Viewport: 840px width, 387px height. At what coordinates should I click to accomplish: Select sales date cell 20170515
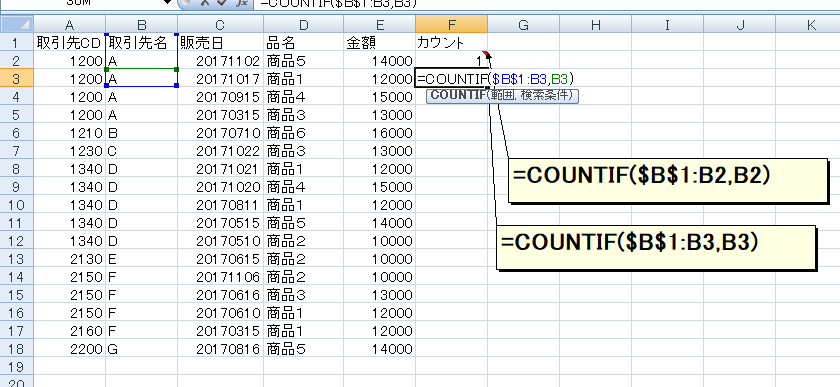(220, 223)
